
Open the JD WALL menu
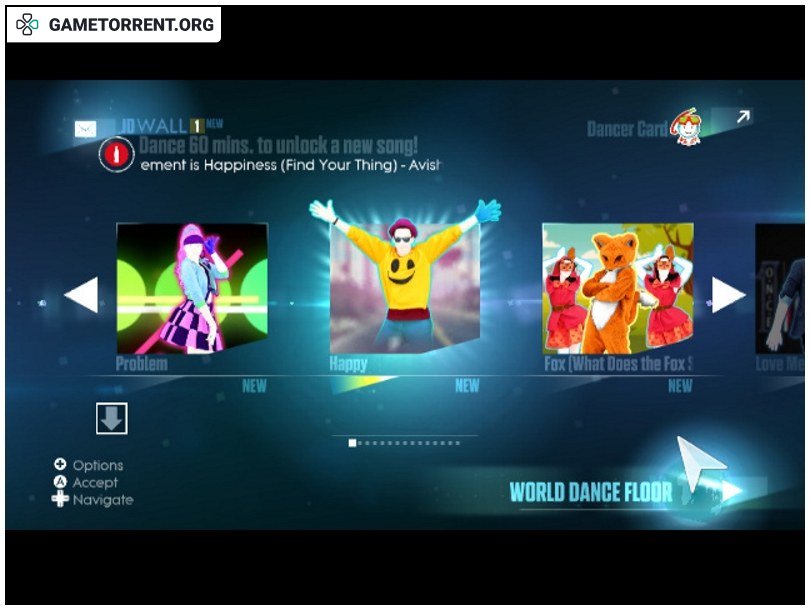coord(153,126)
